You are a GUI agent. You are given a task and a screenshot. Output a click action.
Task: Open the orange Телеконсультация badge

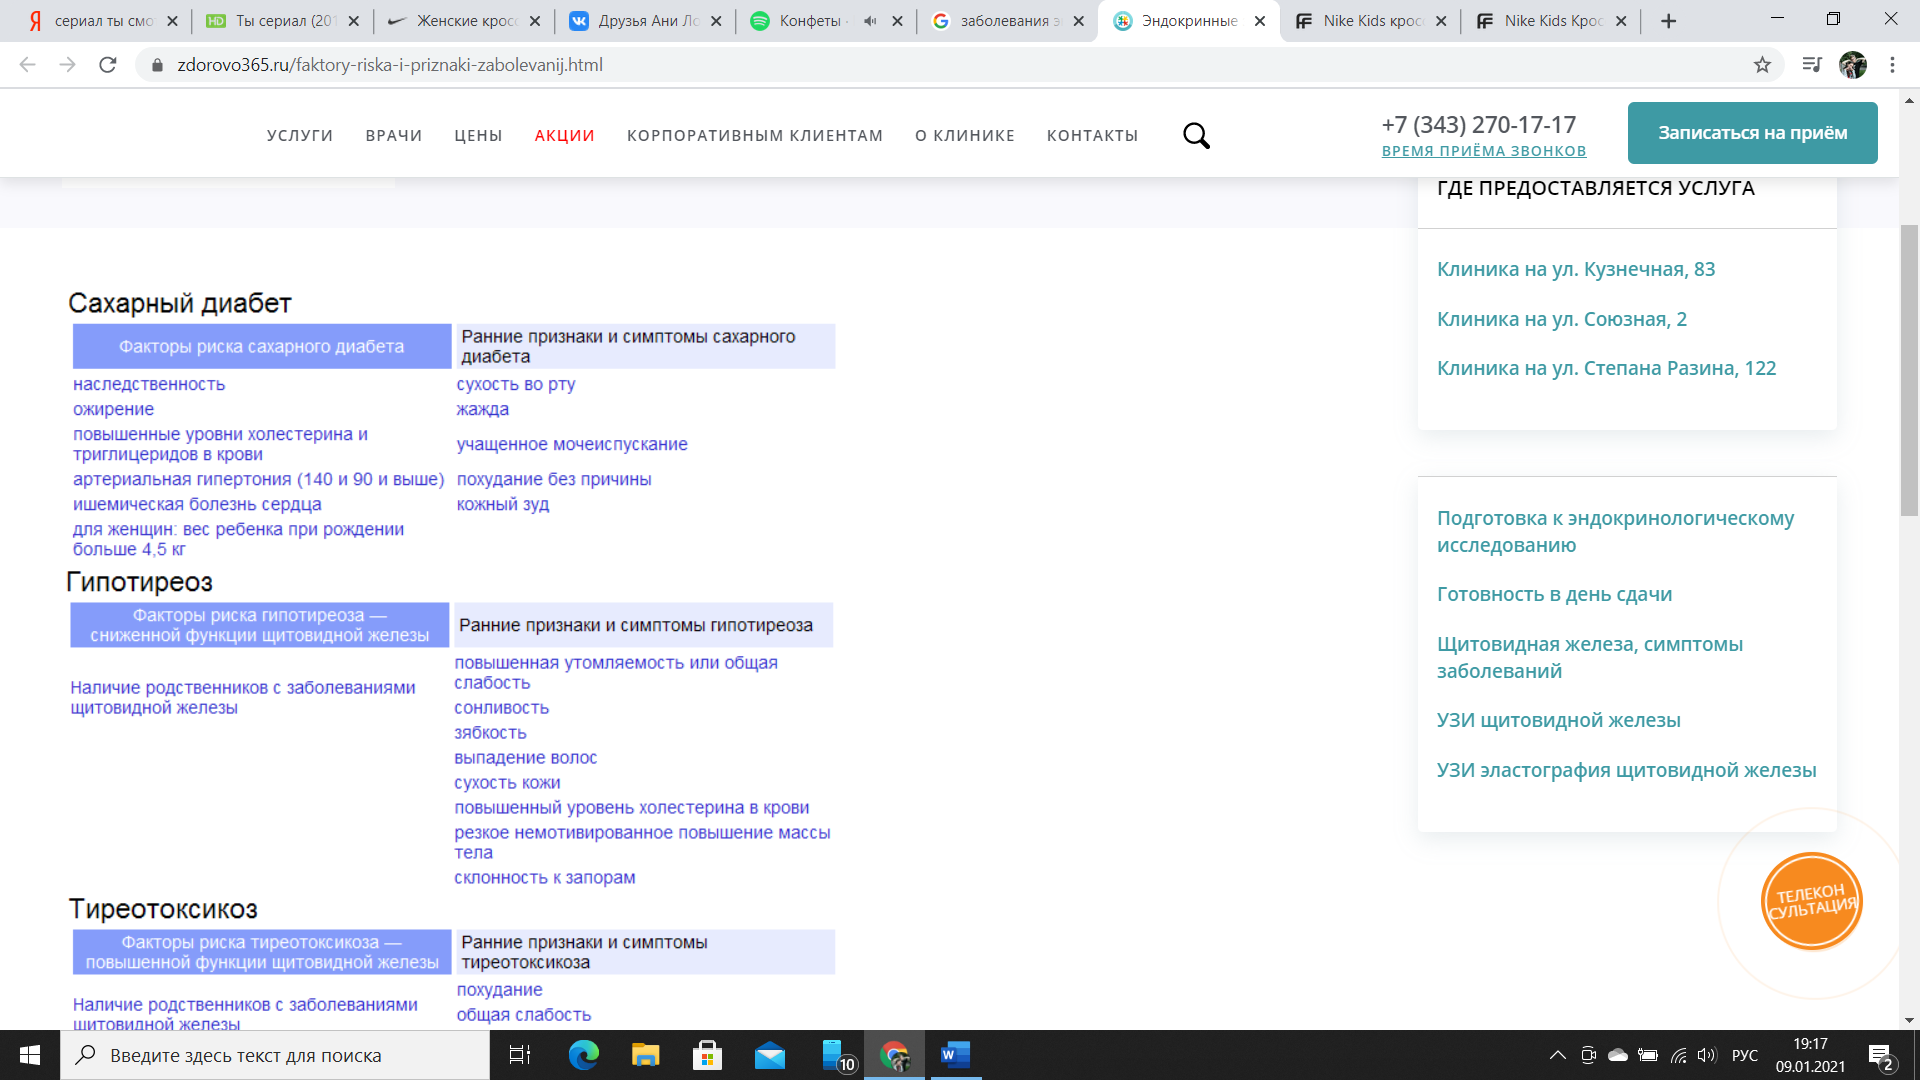[x=1811, y=901]
